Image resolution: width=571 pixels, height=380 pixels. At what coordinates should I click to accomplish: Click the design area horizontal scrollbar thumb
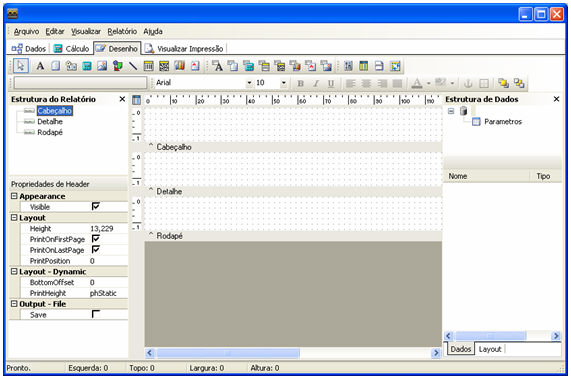coord(228,353)
